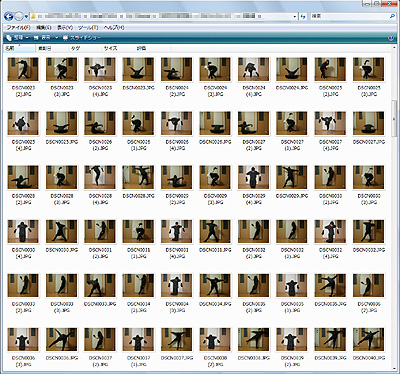
Task: Open the 整理 organize toolbar dropdown
Action: [x=18, y=38]
